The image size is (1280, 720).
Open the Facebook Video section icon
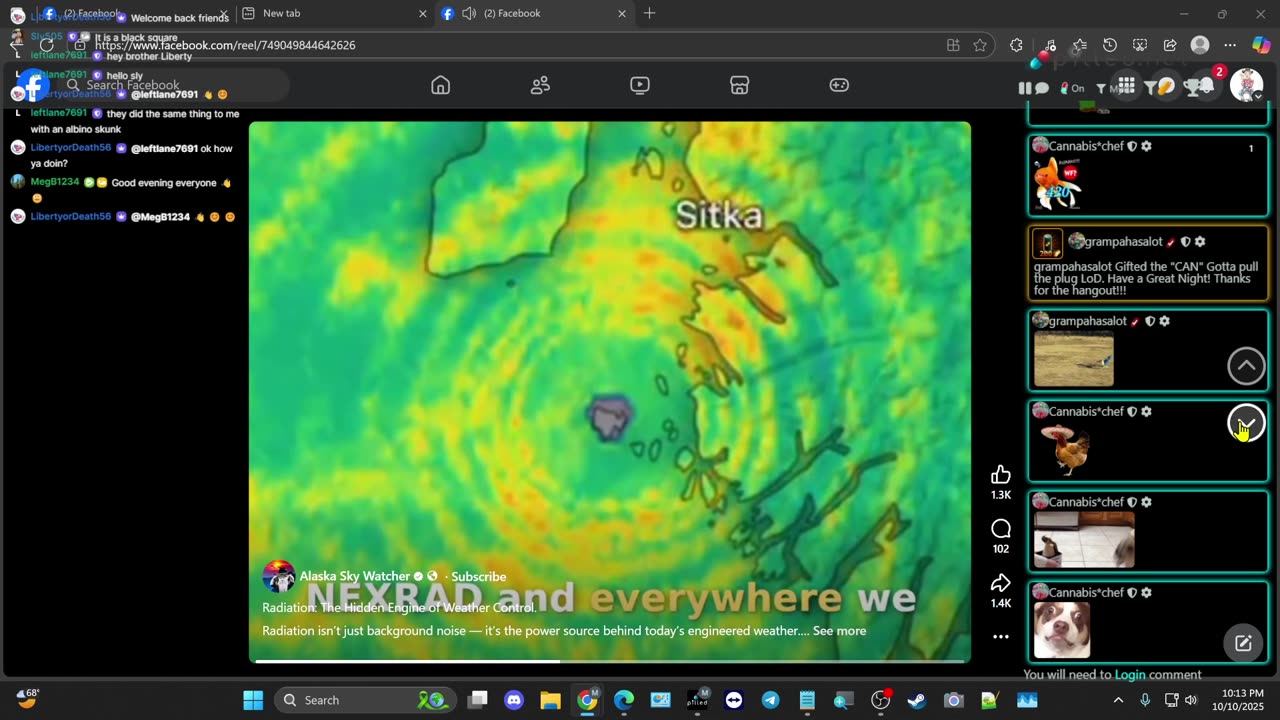[x=640, y=85]
